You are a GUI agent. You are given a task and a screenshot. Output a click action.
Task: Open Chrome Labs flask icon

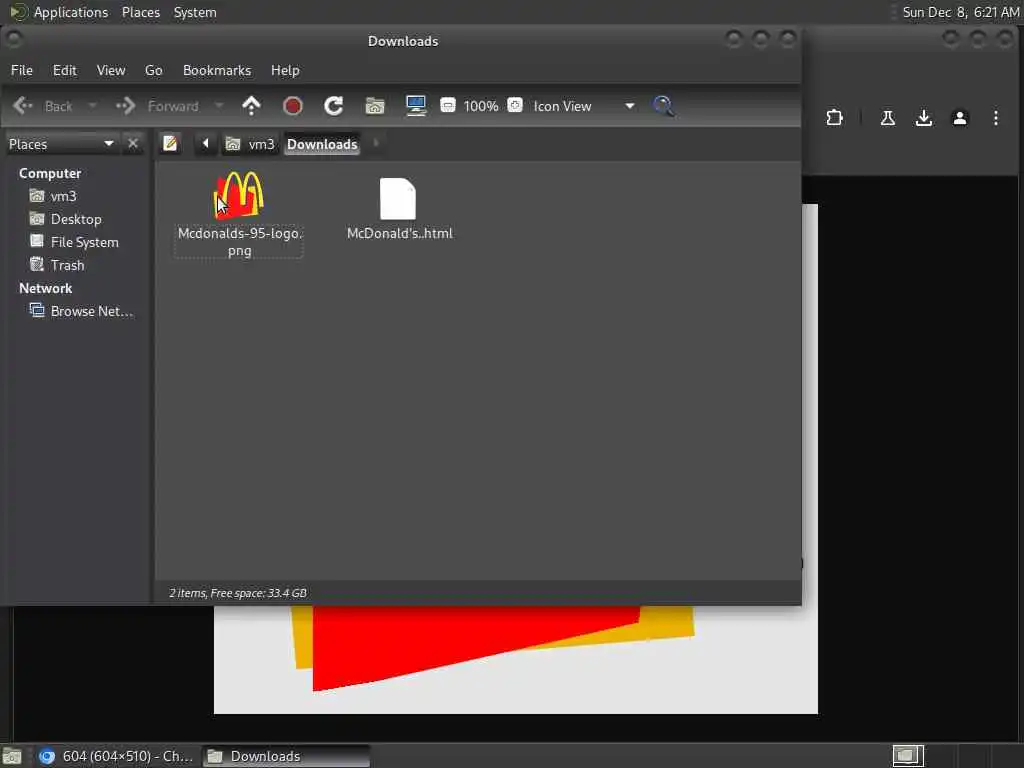[888, 118]
